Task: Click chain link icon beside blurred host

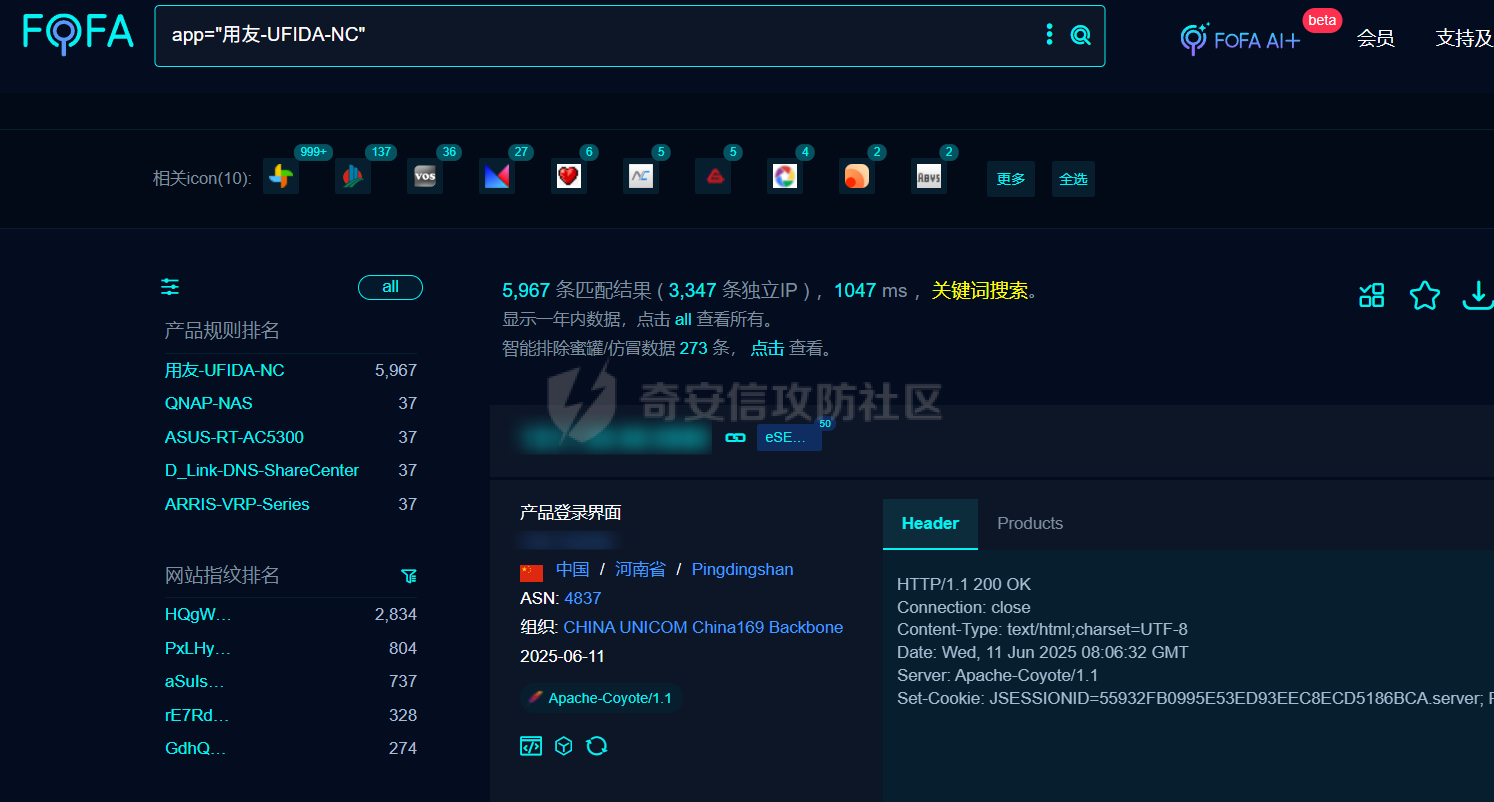Action: [735, 438]
